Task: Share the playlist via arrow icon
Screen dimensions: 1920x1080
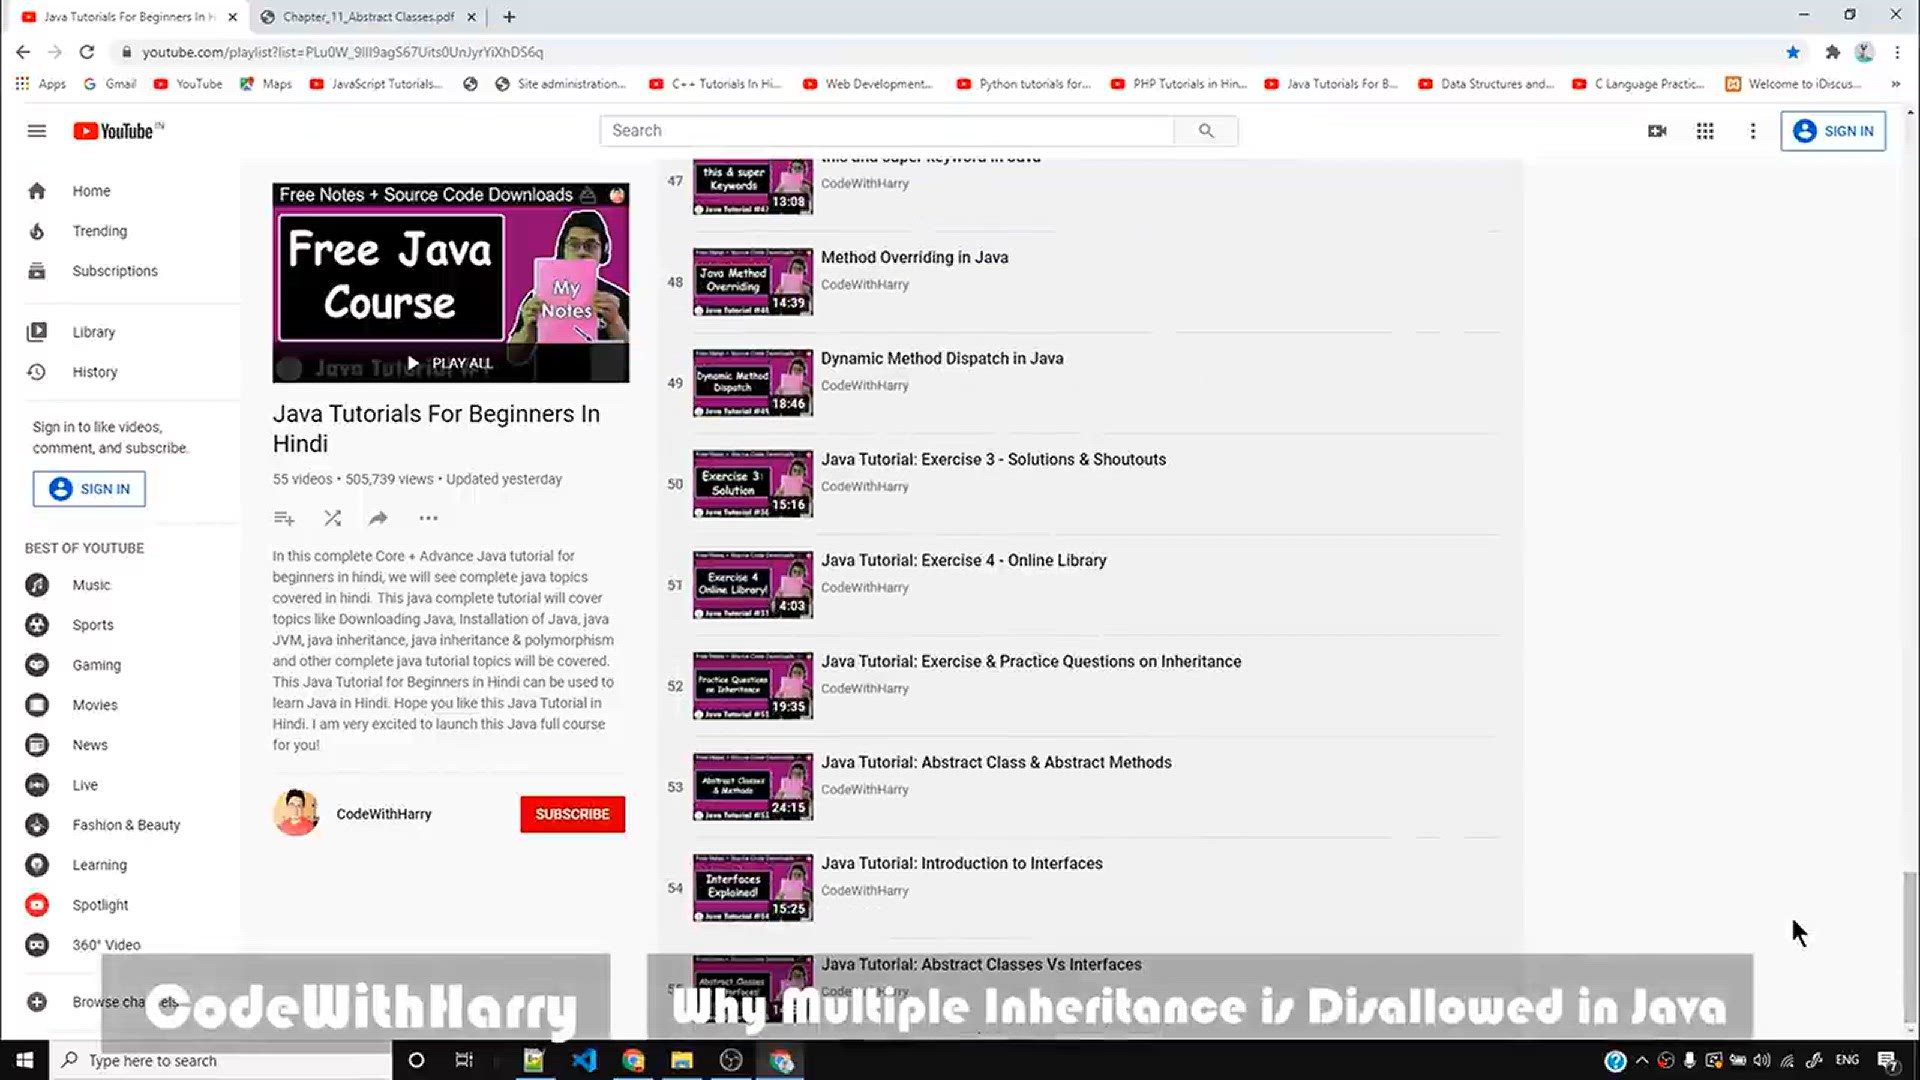Action: (378, 518)
